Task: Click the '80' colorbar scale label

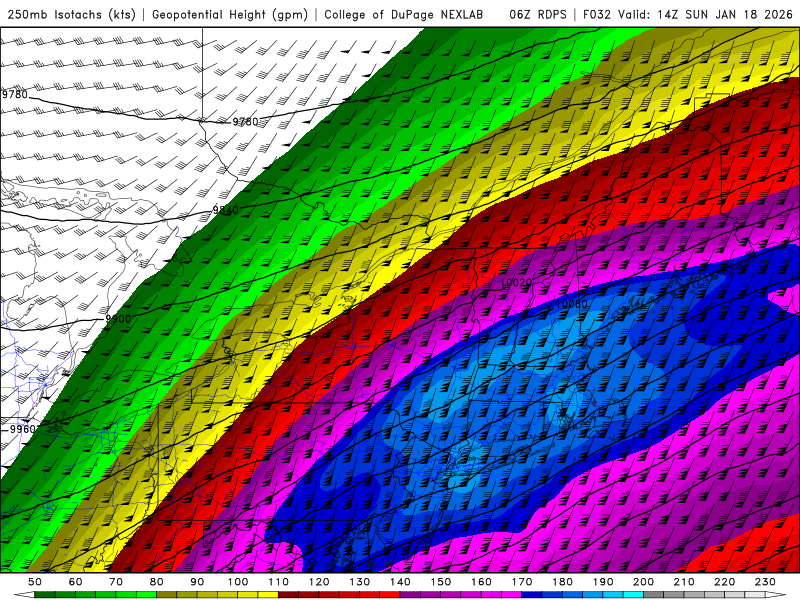Action: (x=156, y=582)
